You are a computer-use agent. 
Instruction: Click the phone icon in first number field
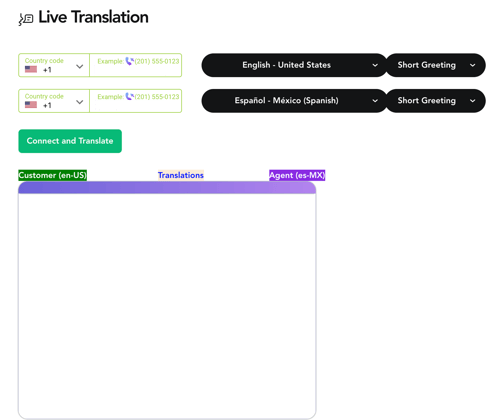129,61
